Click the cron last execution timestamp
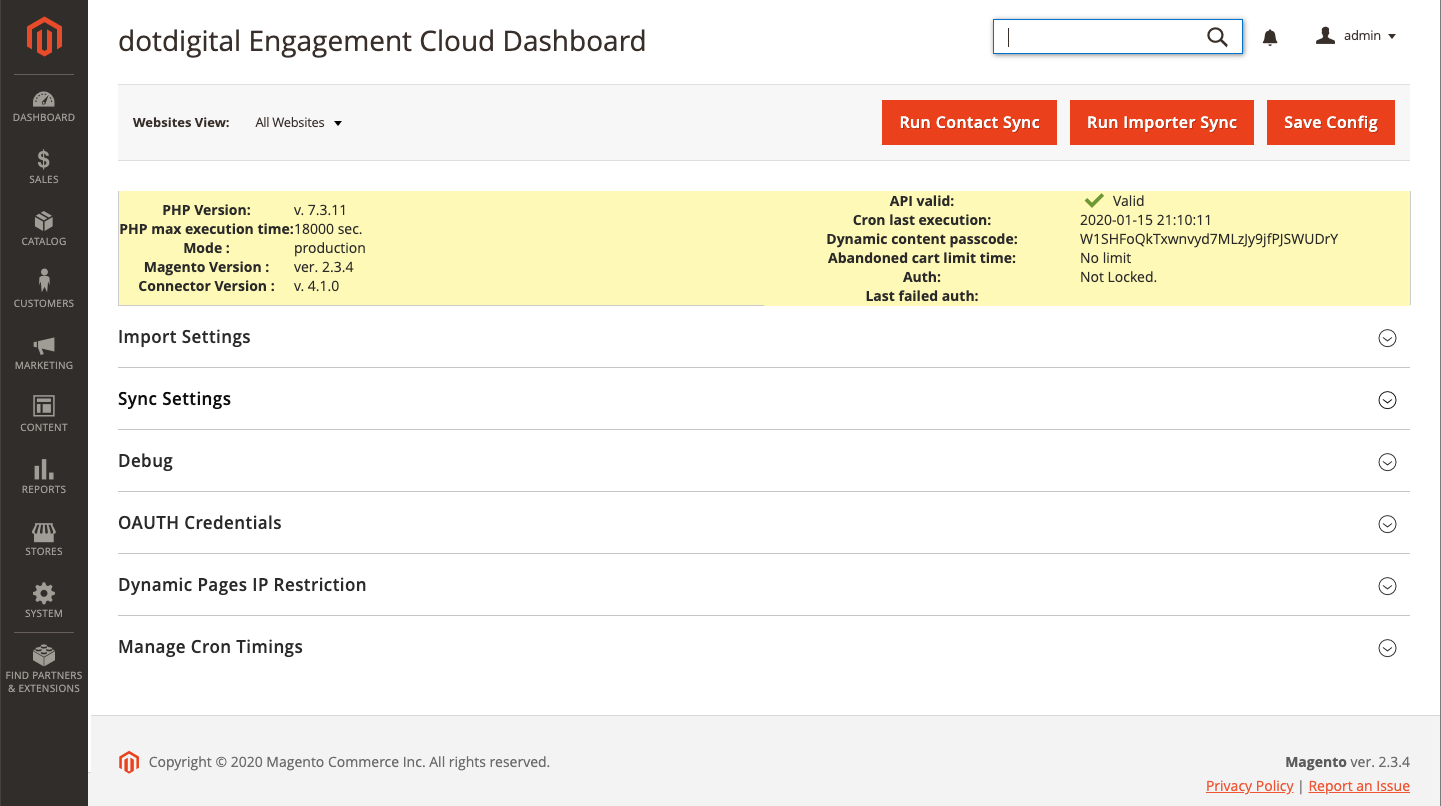Screen dimensions: 1441x806 1146,220
